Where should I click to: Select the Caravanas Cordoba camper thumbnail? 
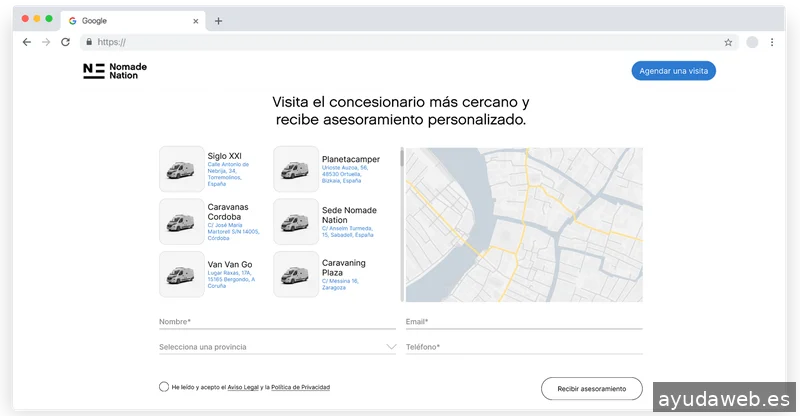click(x=182, y=222)
